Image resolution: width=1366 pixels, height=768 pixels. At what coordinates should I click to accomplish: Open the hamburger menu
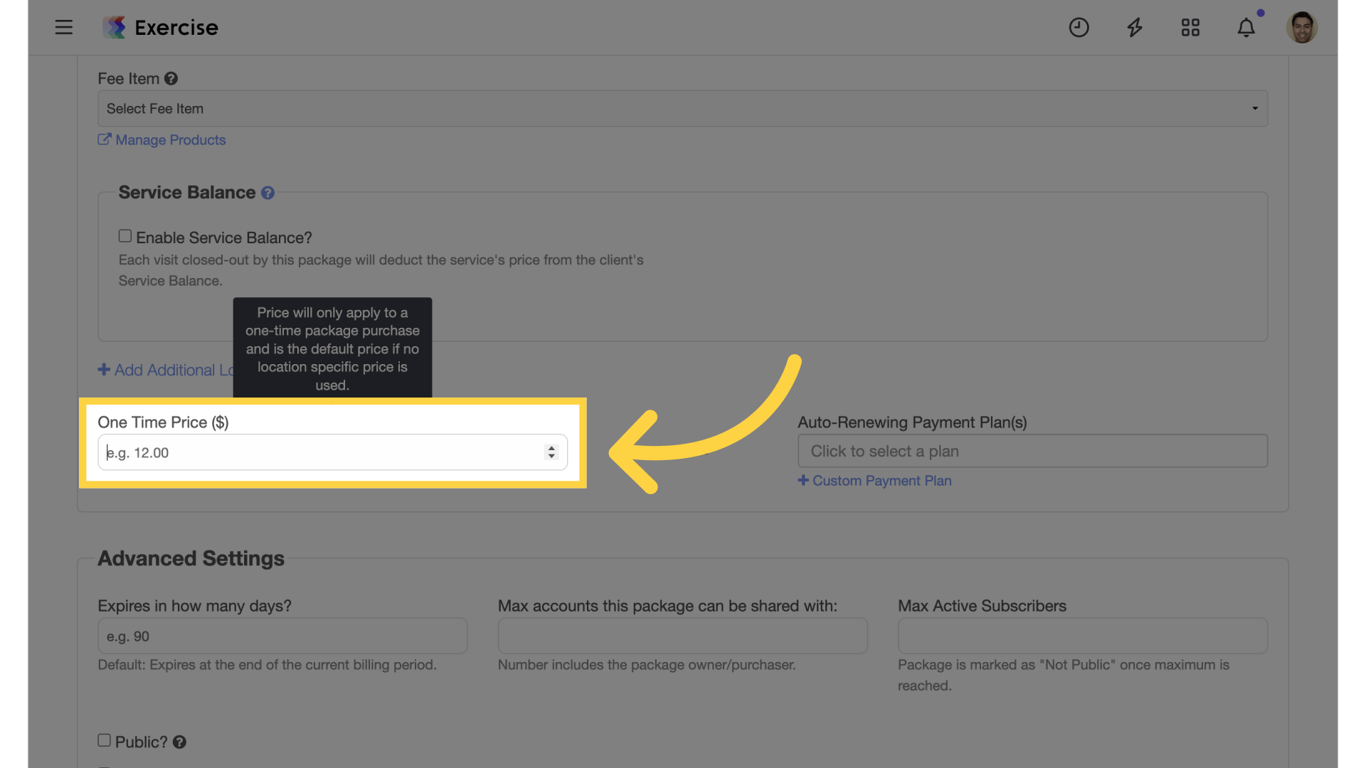click(64, 27)
